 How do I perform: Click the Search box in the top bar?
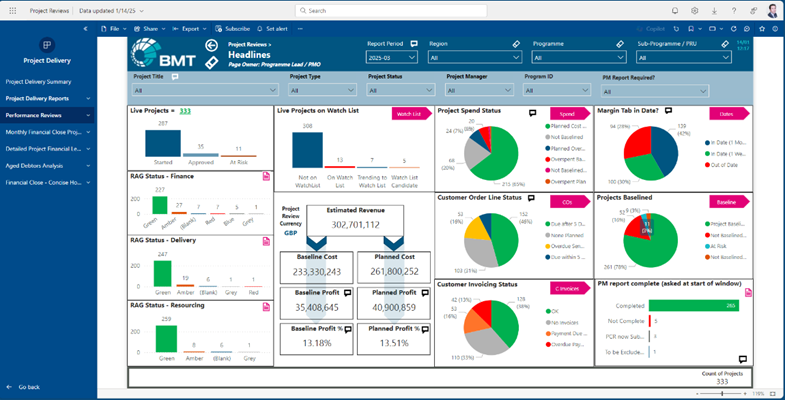[392, 10]
